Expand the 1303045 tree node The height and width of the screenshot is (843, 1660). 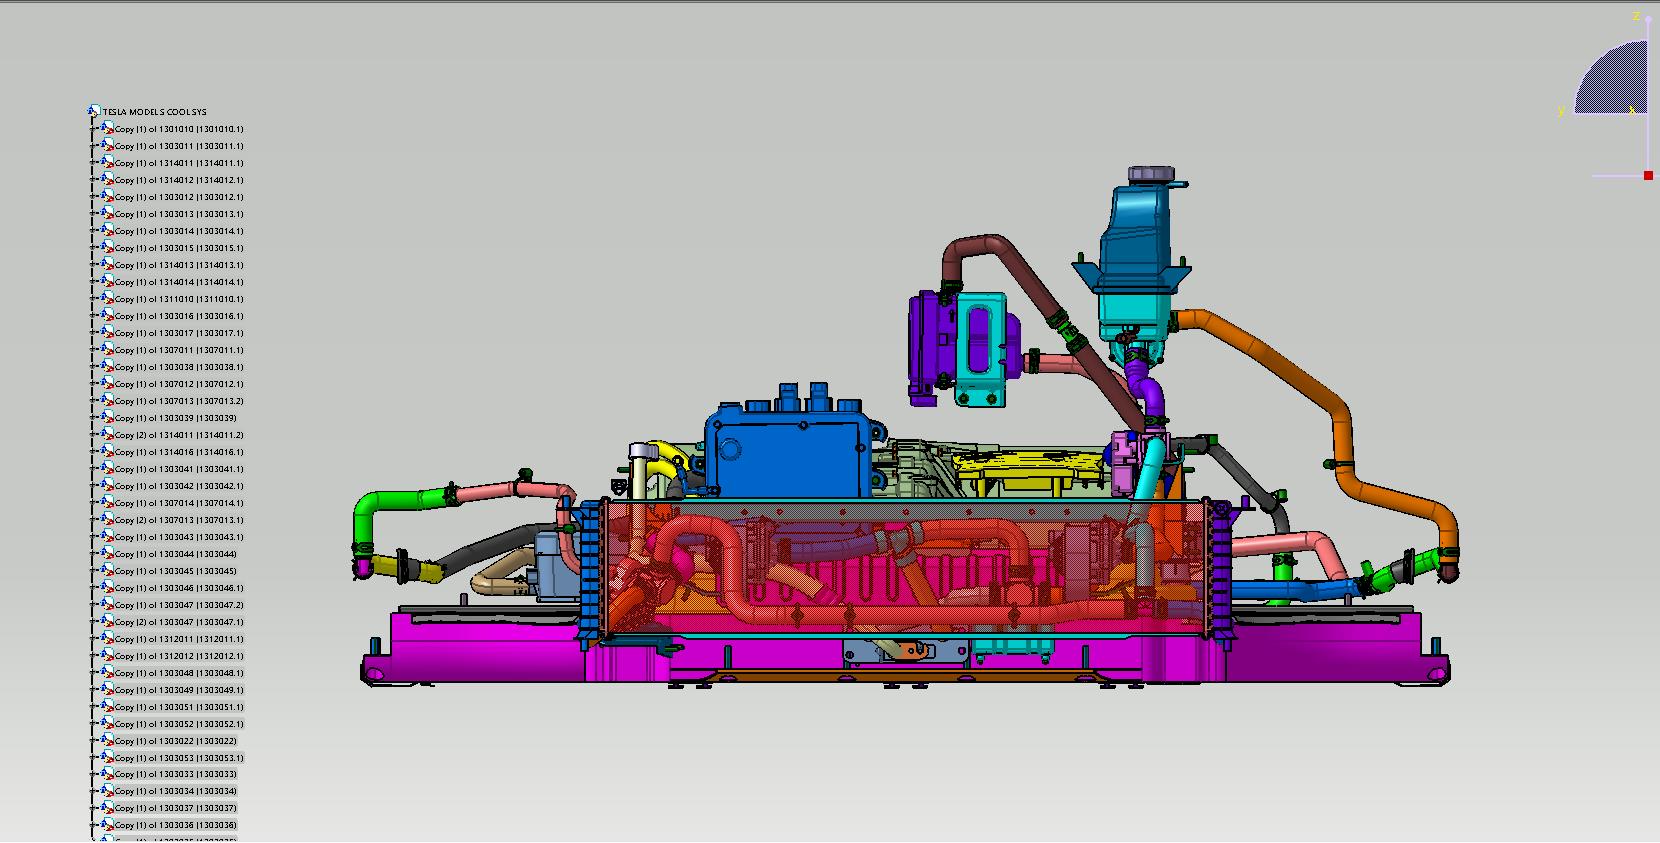click(94, 571)
